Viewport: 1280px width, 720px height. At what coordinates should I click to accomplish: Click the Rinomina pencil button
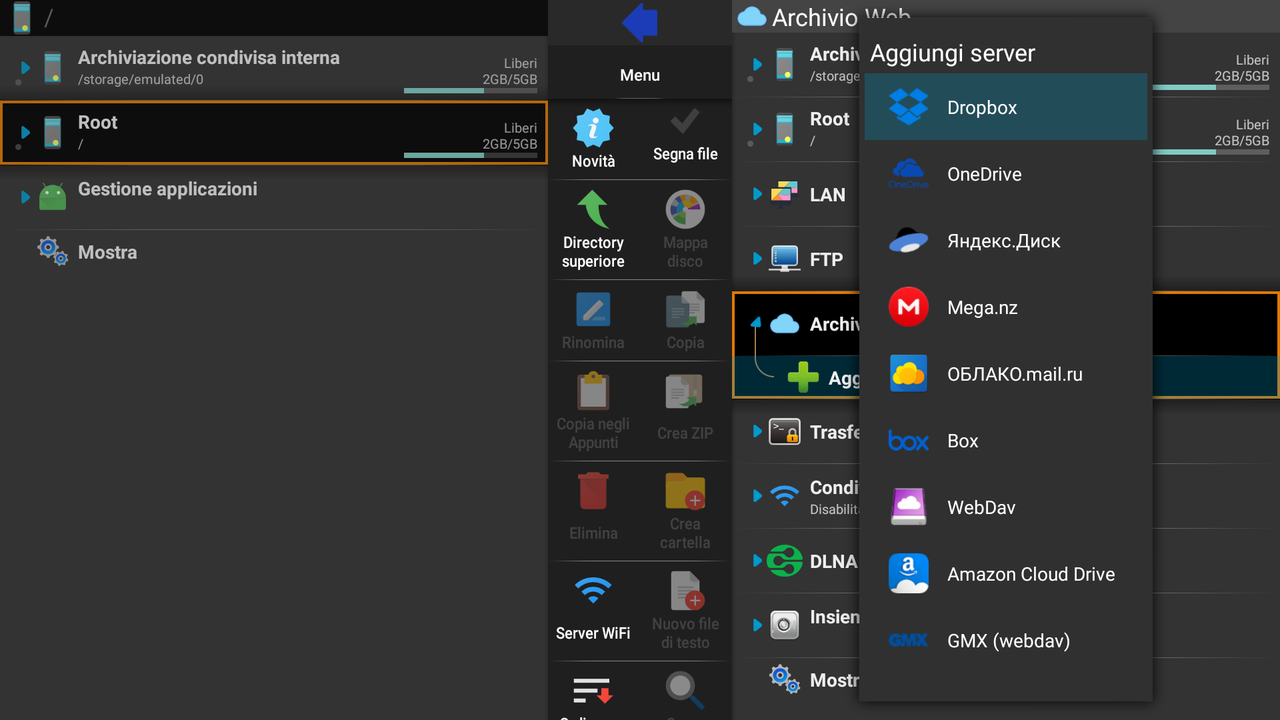point(593,321)
